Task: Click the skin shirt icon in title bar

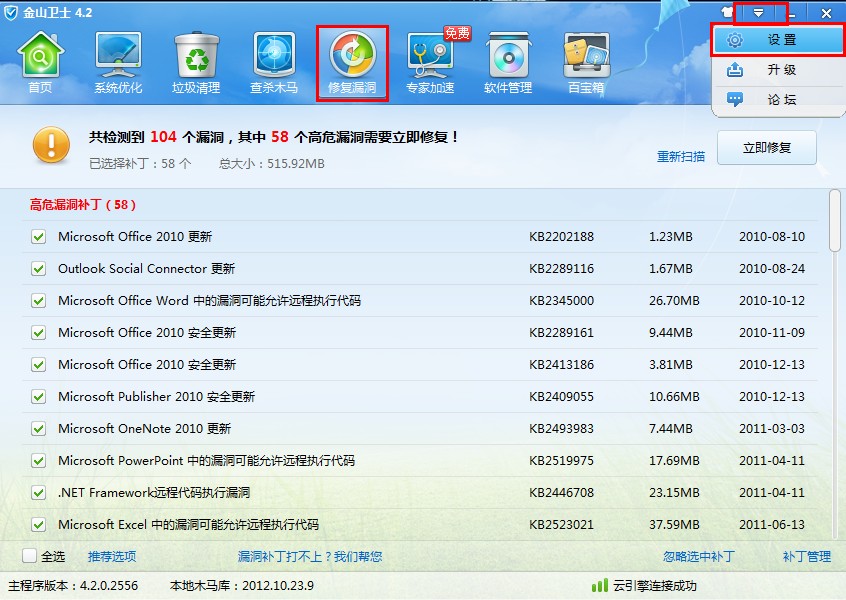Action: click(727, 12)
